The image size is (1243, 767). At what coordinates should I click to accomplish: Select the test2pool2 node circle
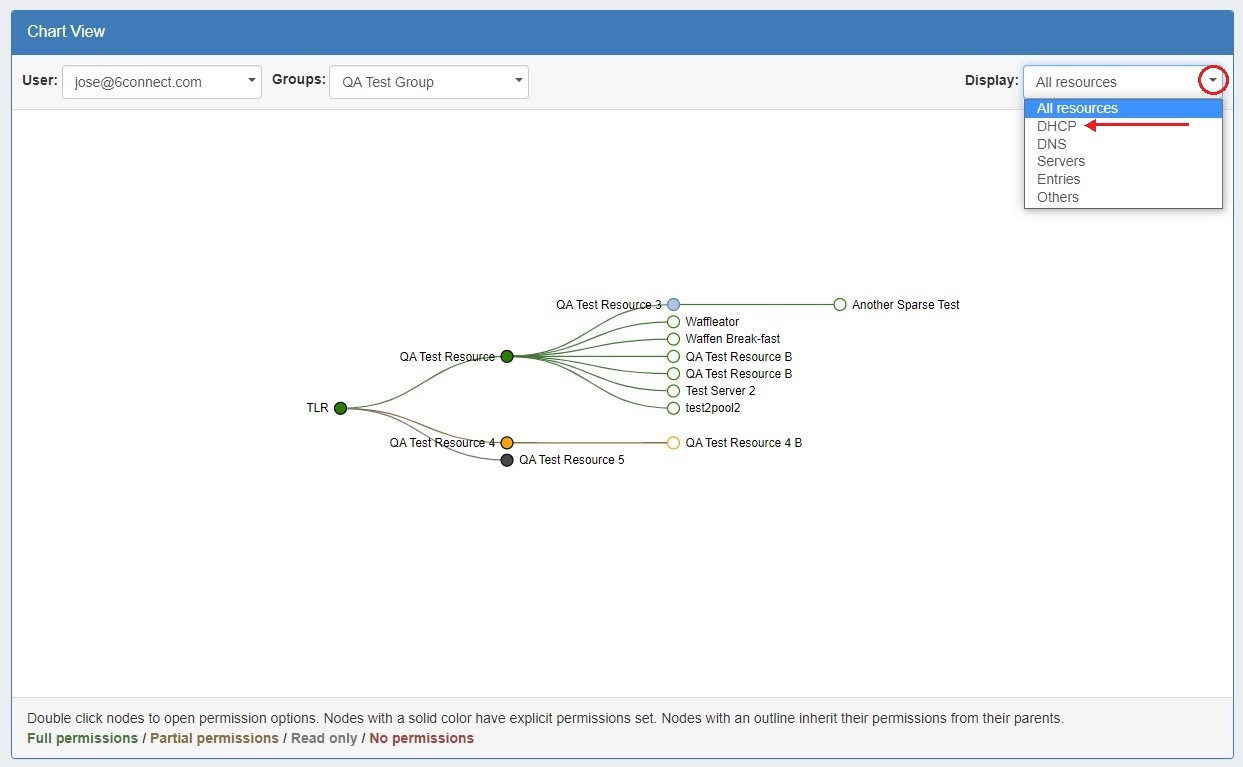coord(673,408)
